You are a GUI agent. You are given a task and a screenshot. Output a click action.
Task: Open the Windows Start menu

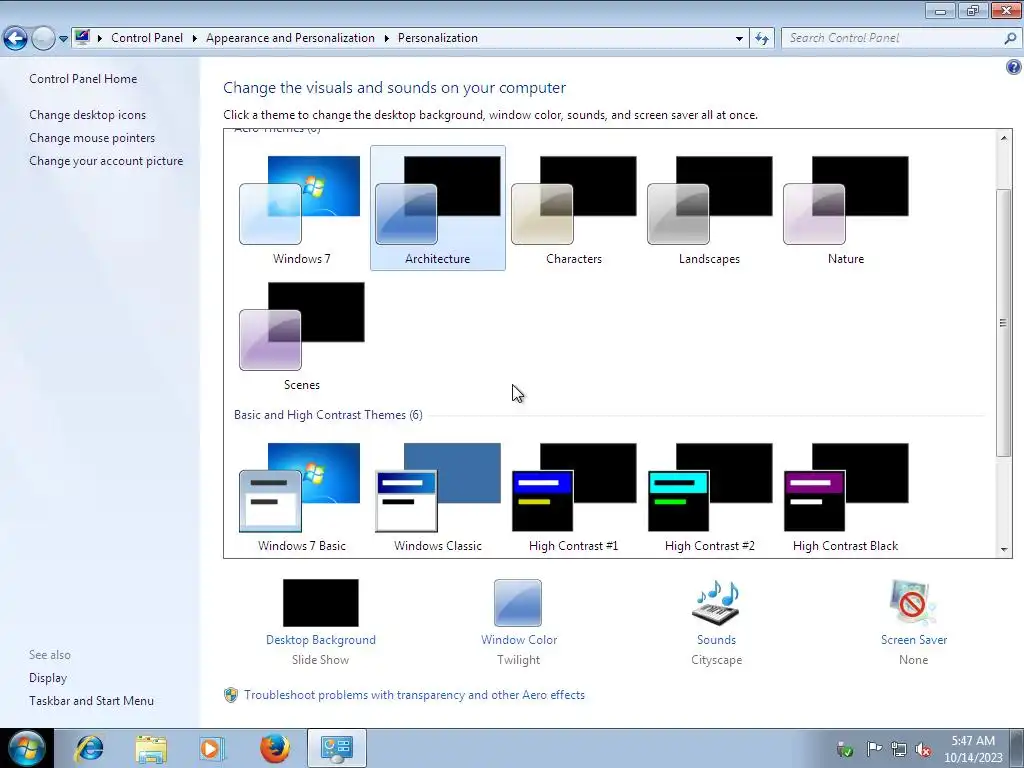click(x=27, y=748)
